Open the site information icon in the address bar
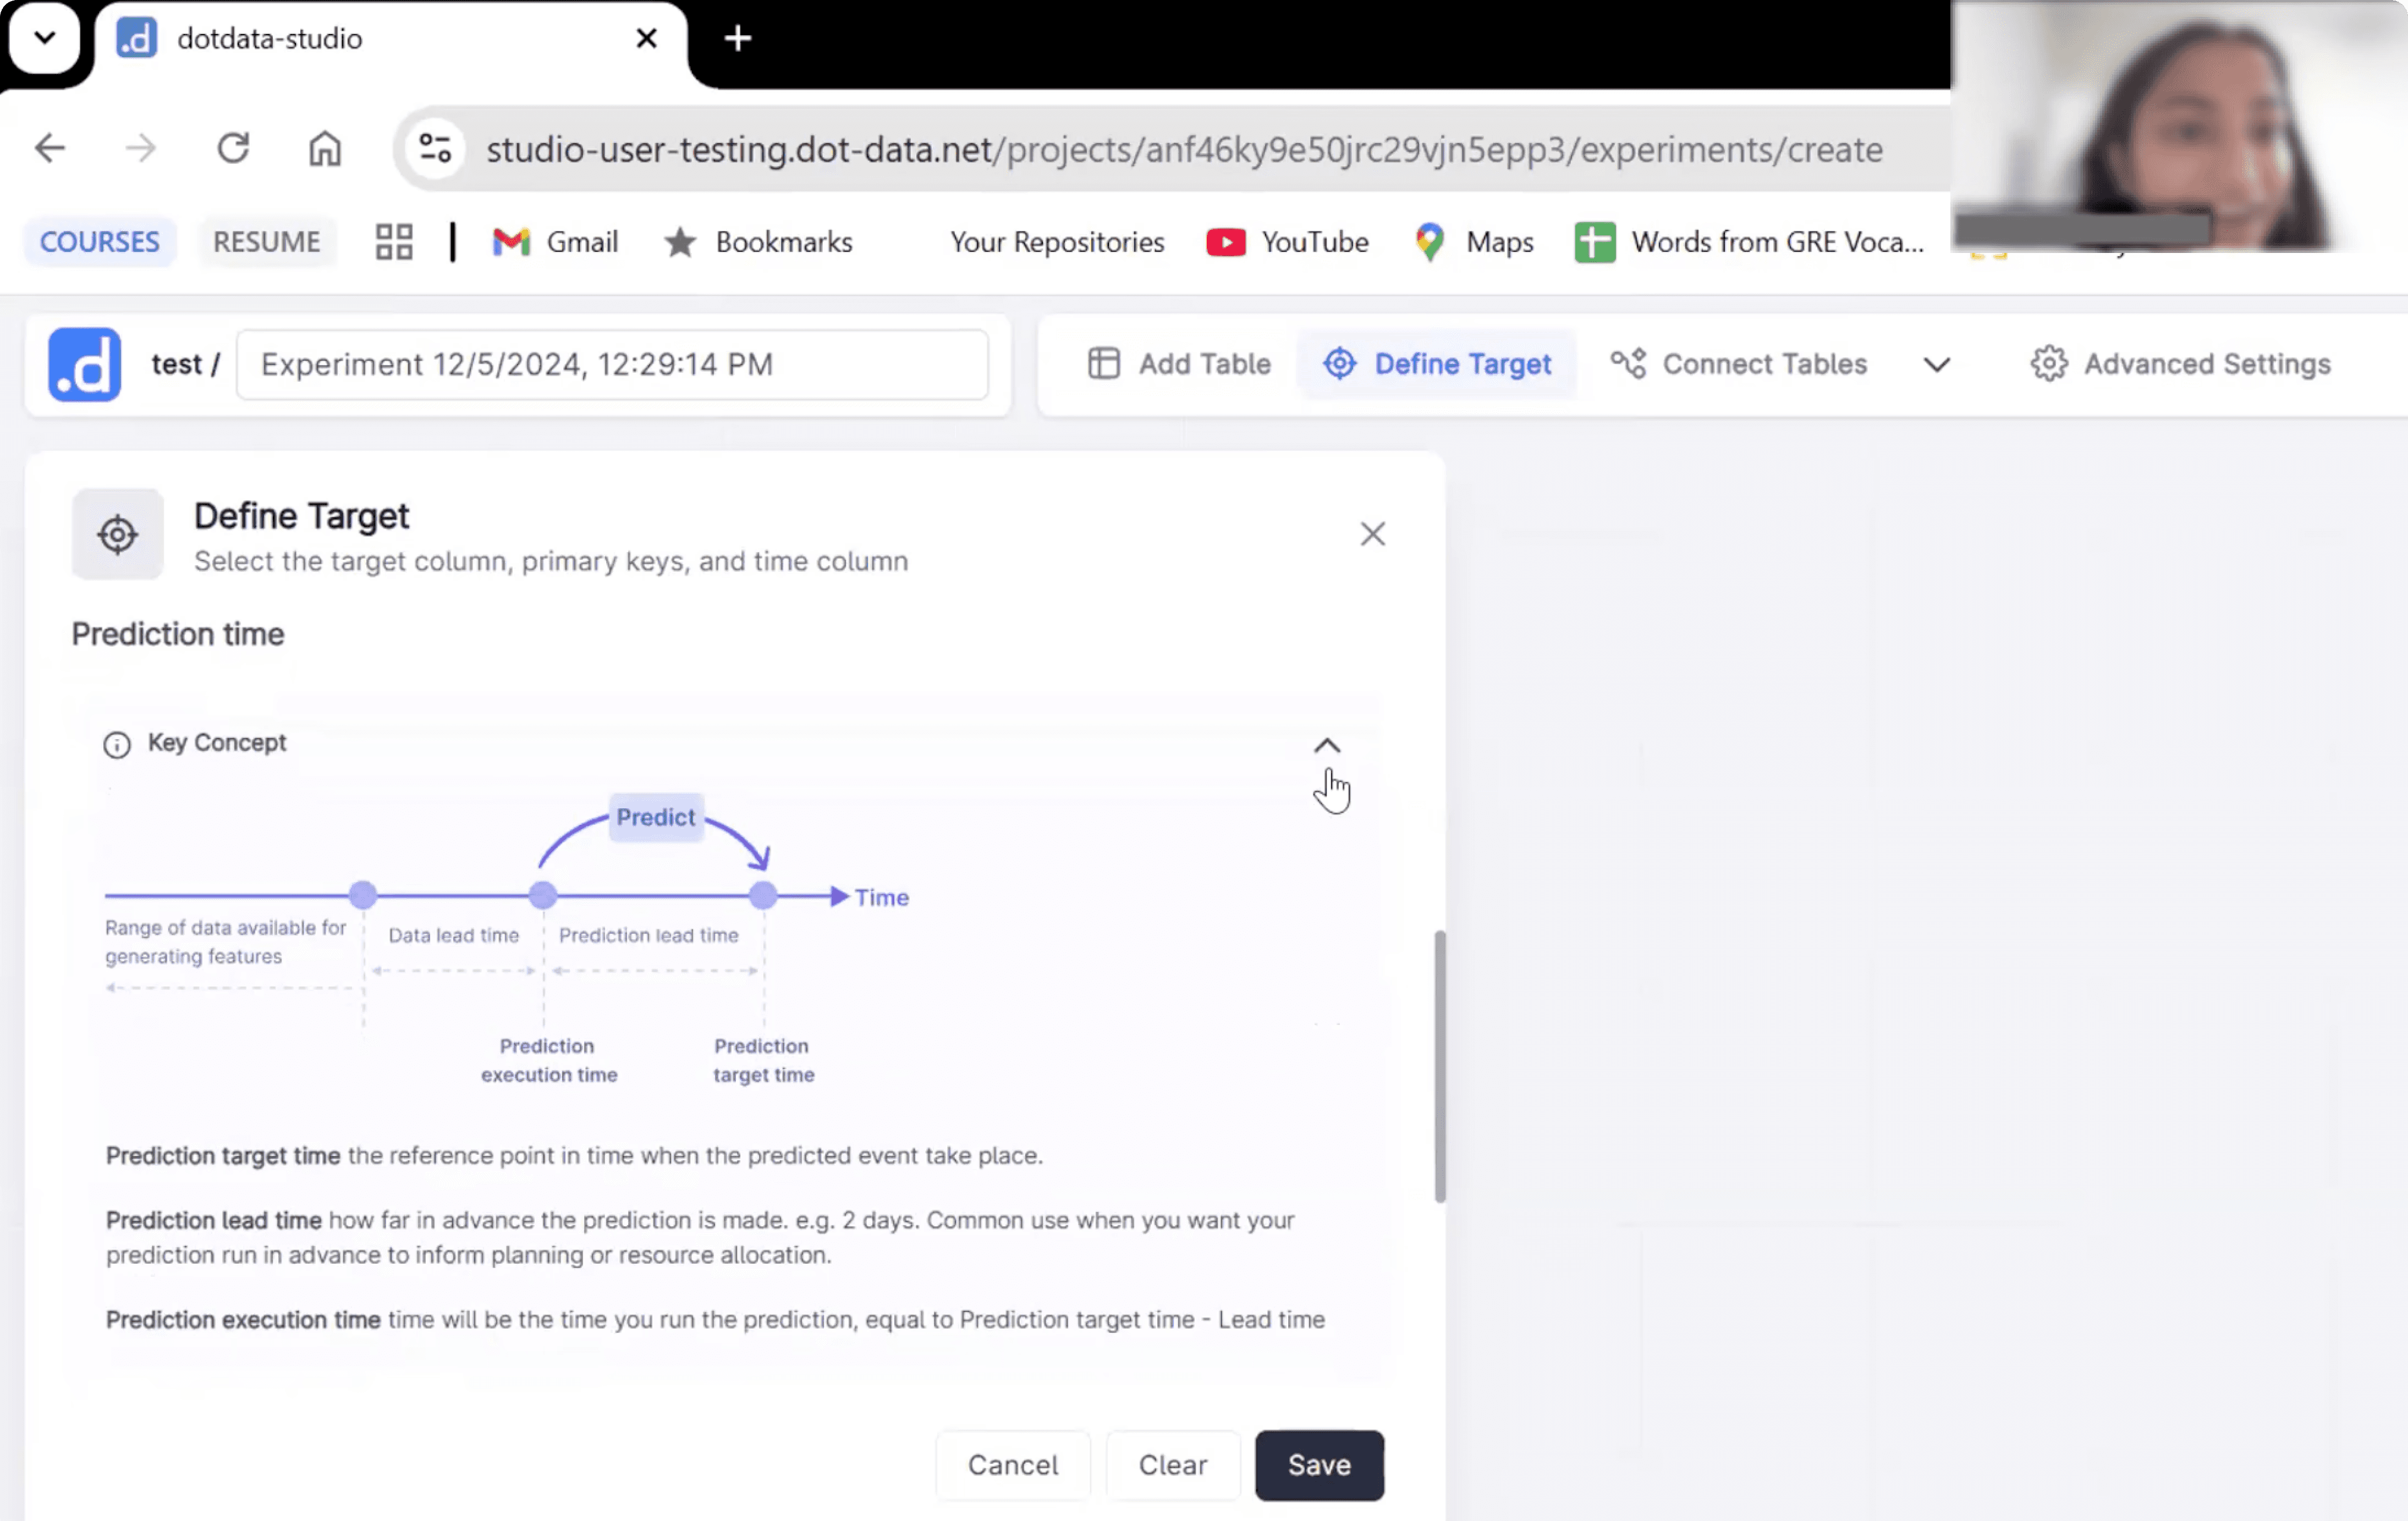Image resolution: width=2408 pixels, height=1521 pixels. coord(435,149)
